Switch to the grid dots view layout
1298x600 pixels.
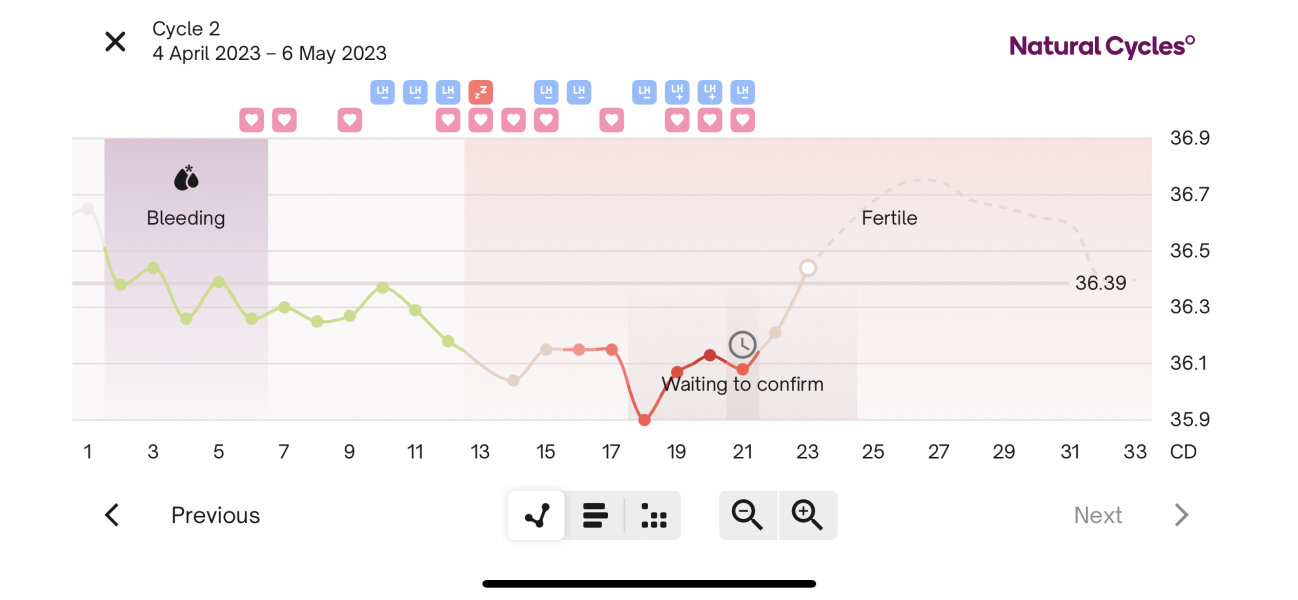click(x=653, y=515)
